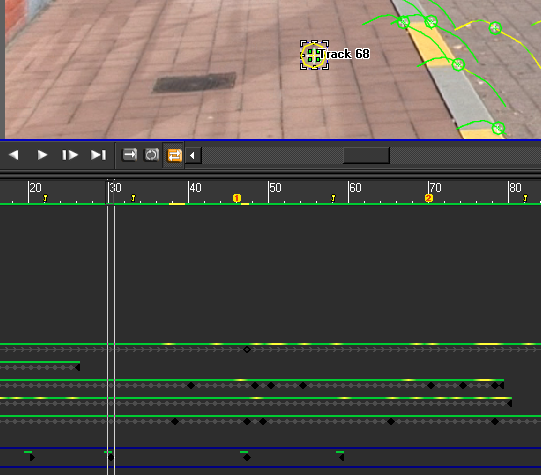Select the round key at frame 30 bottom row
Image resolution: width=541 pixels, height=475 pixels.
coord(110,457)
